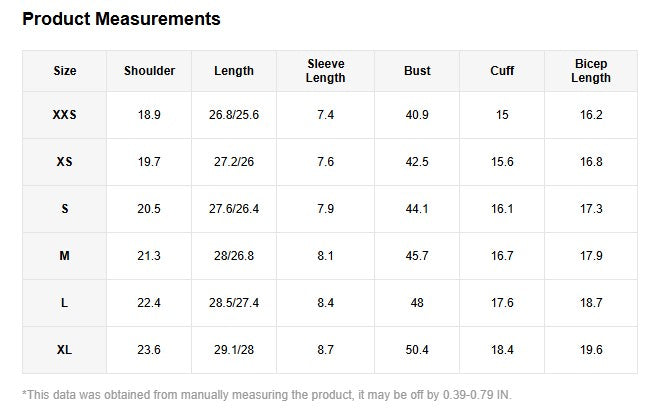665x410 pixels.
Task: Select the 45.7 bust value cell
Action: coord(417,256)
